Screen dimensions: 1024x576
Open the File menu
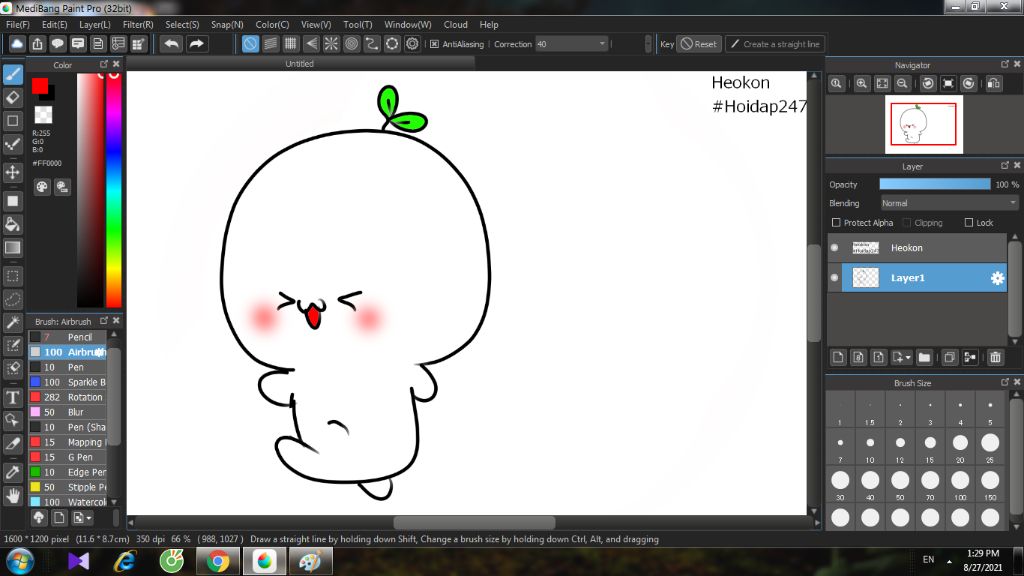18,24
